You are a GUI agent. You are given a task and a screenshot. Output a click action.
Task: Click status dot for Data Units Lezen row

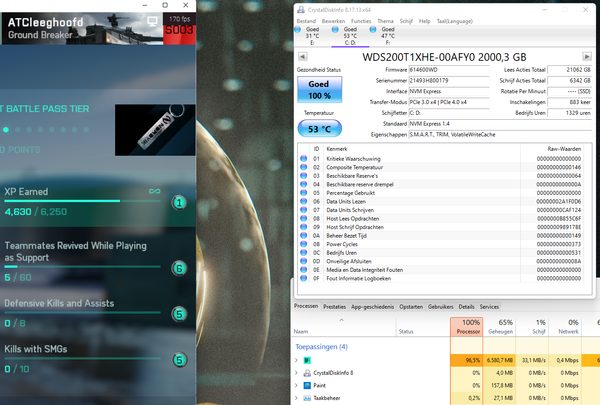click(303, 201)
